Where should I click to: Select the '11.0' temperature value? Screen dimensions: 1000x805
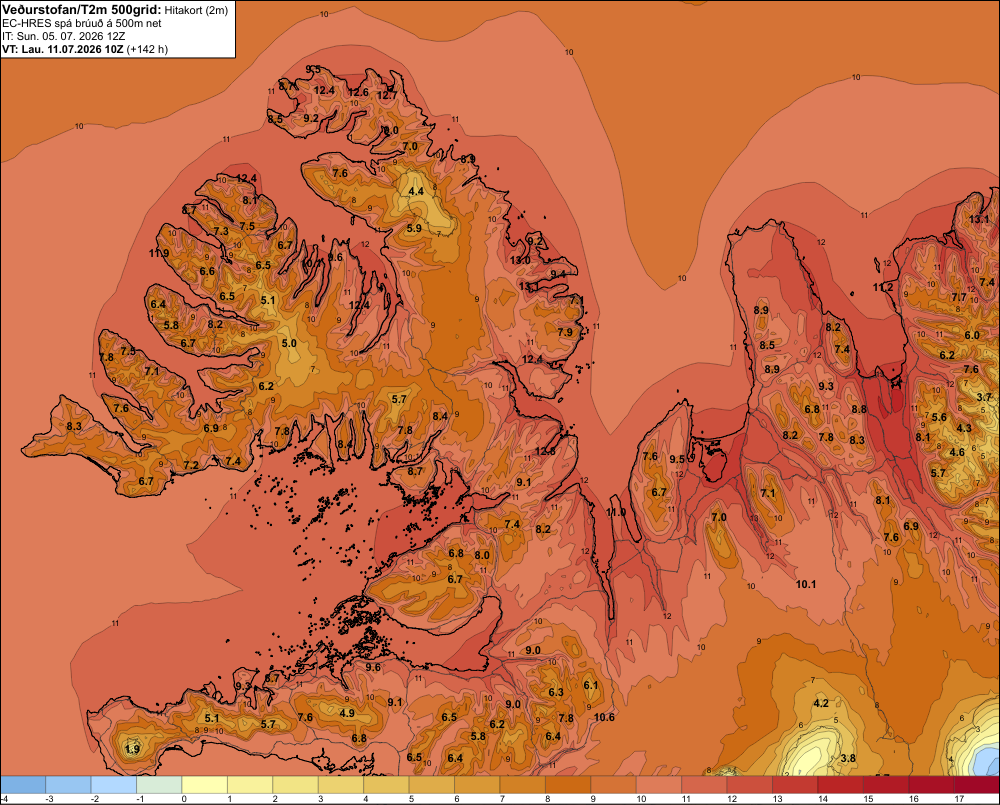[616, 512]
